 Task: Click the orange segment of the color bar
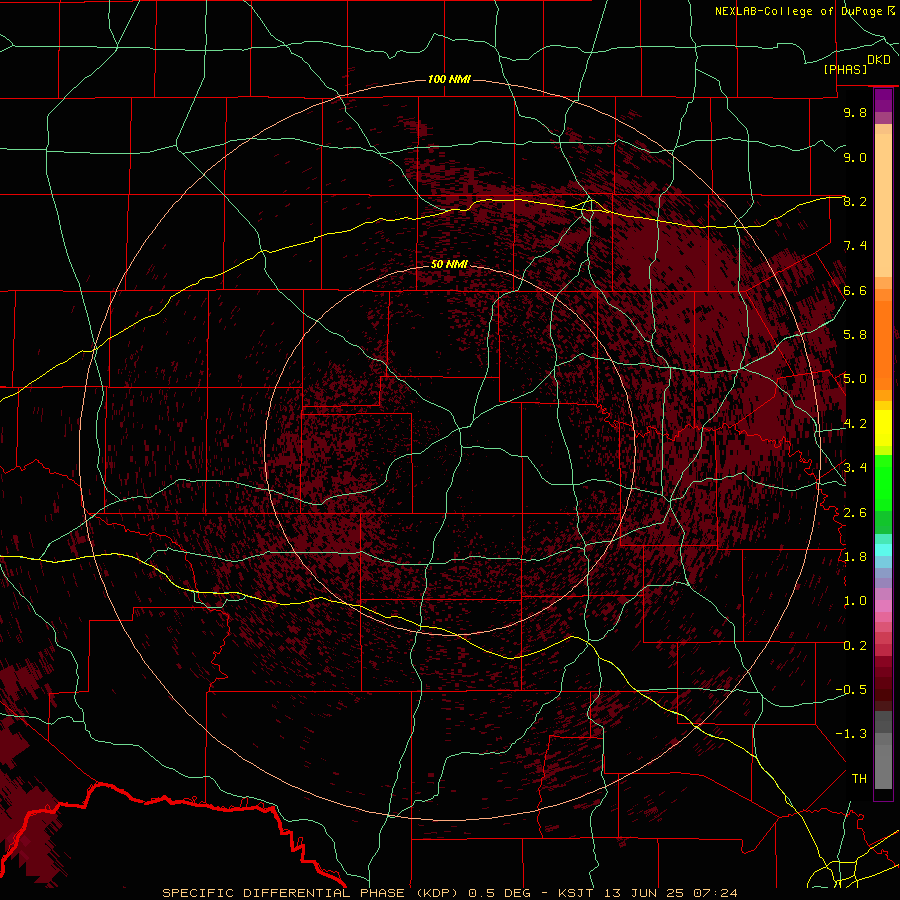point(883,345)
